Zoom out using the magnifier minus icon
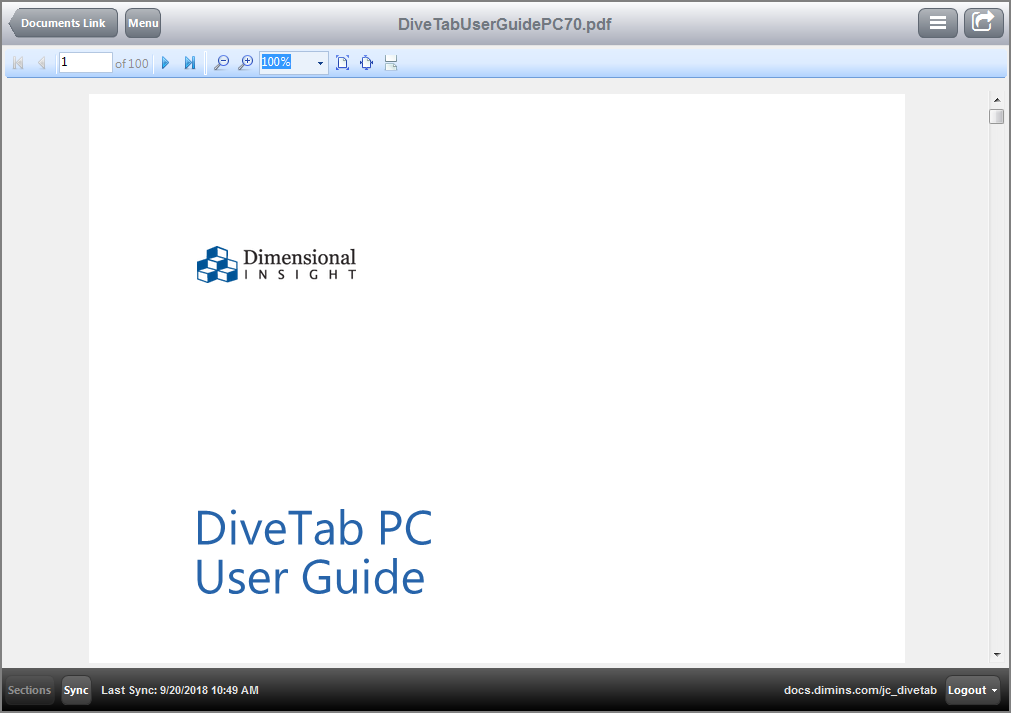This screenshot has width=1011, height=713. pos(221,62)
